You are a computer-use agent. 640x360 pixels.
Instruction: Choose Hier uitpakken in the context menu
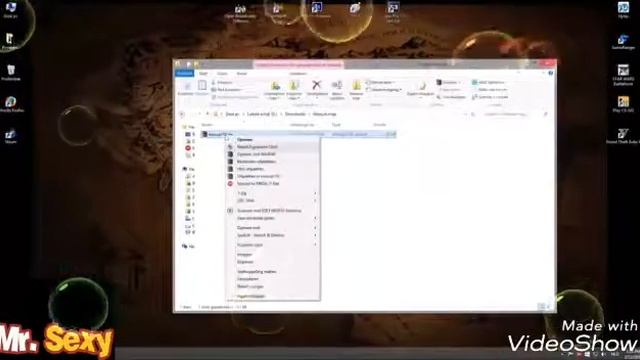click(x=273, y=169)
